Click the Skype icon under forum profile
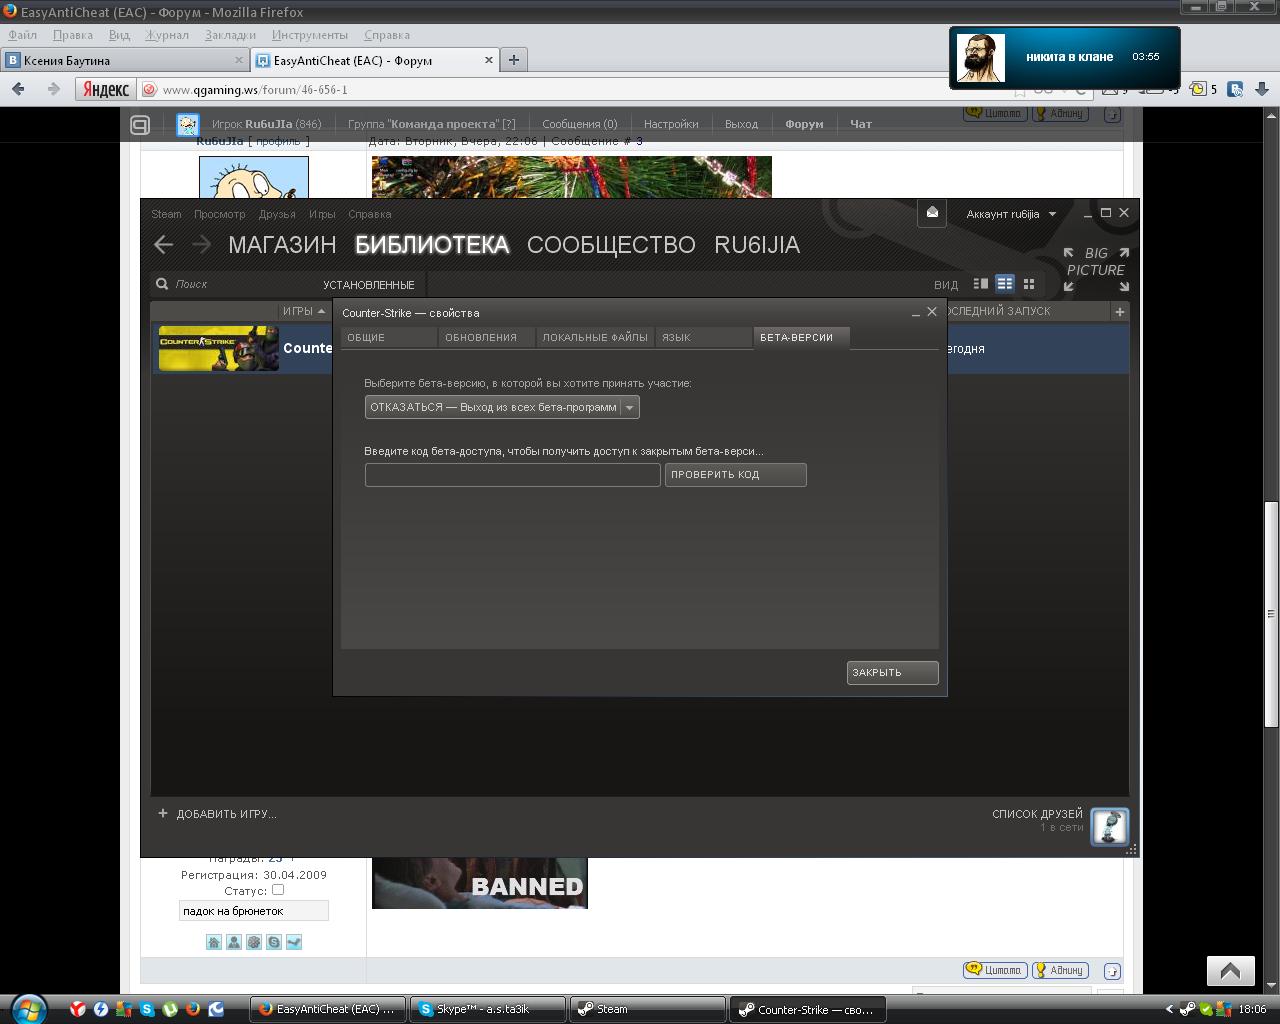Viewport: 1280px width, 1024px height. tap(274, 942)
